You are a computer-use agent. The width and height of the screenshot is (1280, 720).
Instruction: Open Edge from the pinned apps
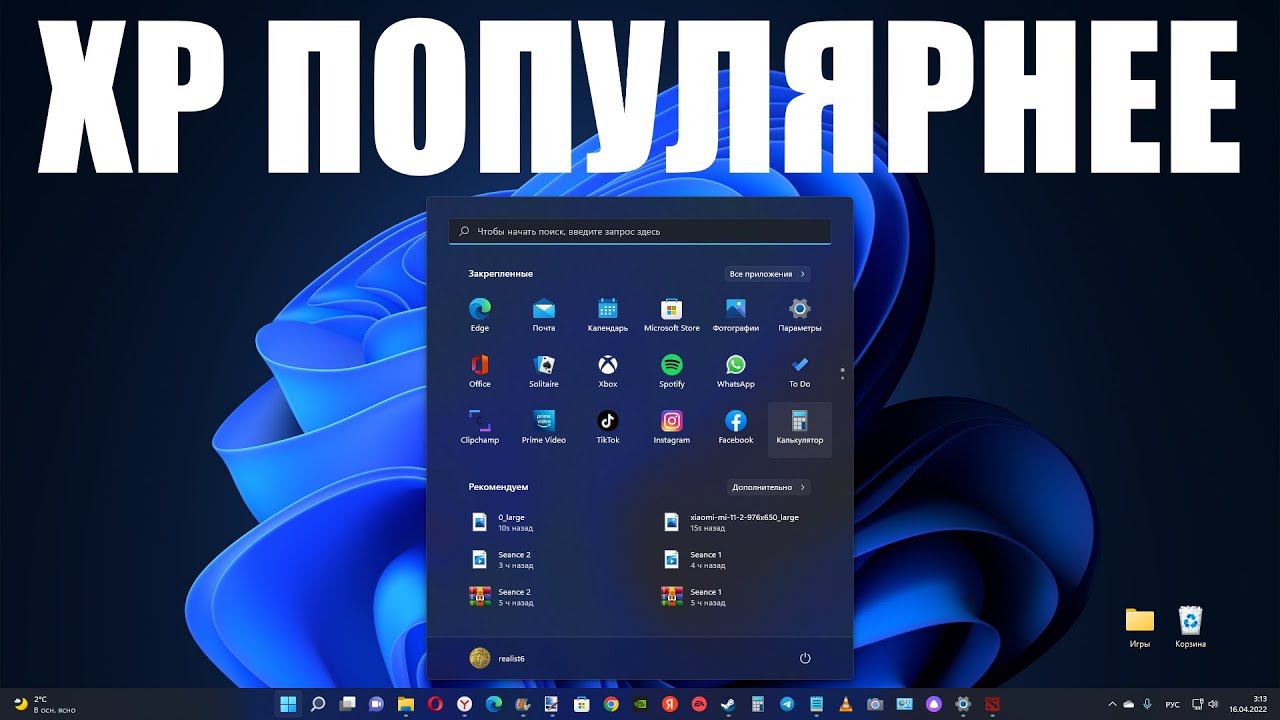pyautogui.click(x=480, y=314)
